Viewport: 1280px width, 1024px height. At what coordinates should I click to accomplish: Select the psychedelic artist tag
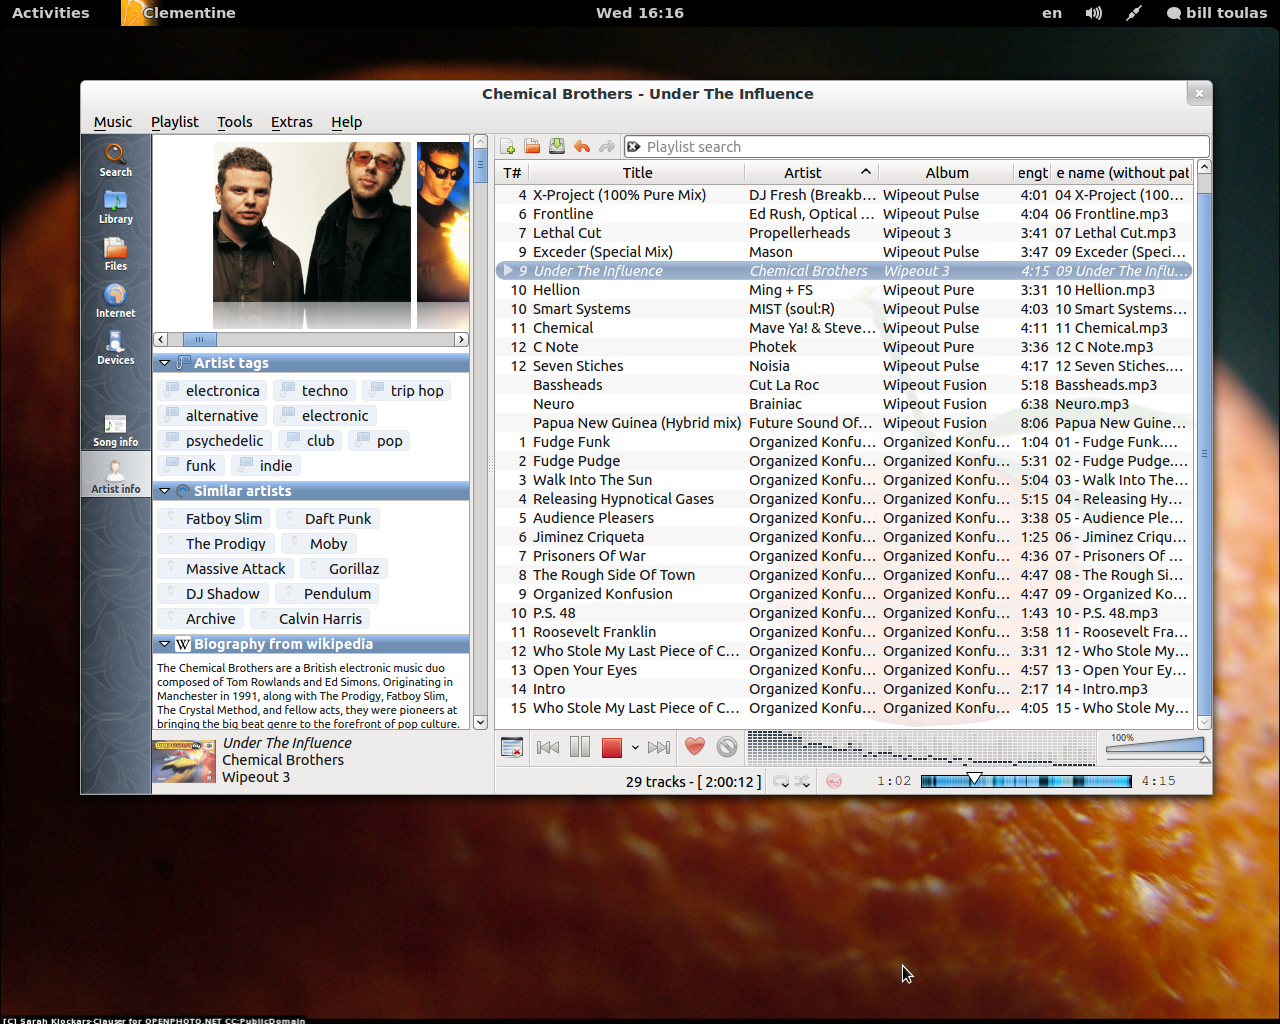click(214, 441)
